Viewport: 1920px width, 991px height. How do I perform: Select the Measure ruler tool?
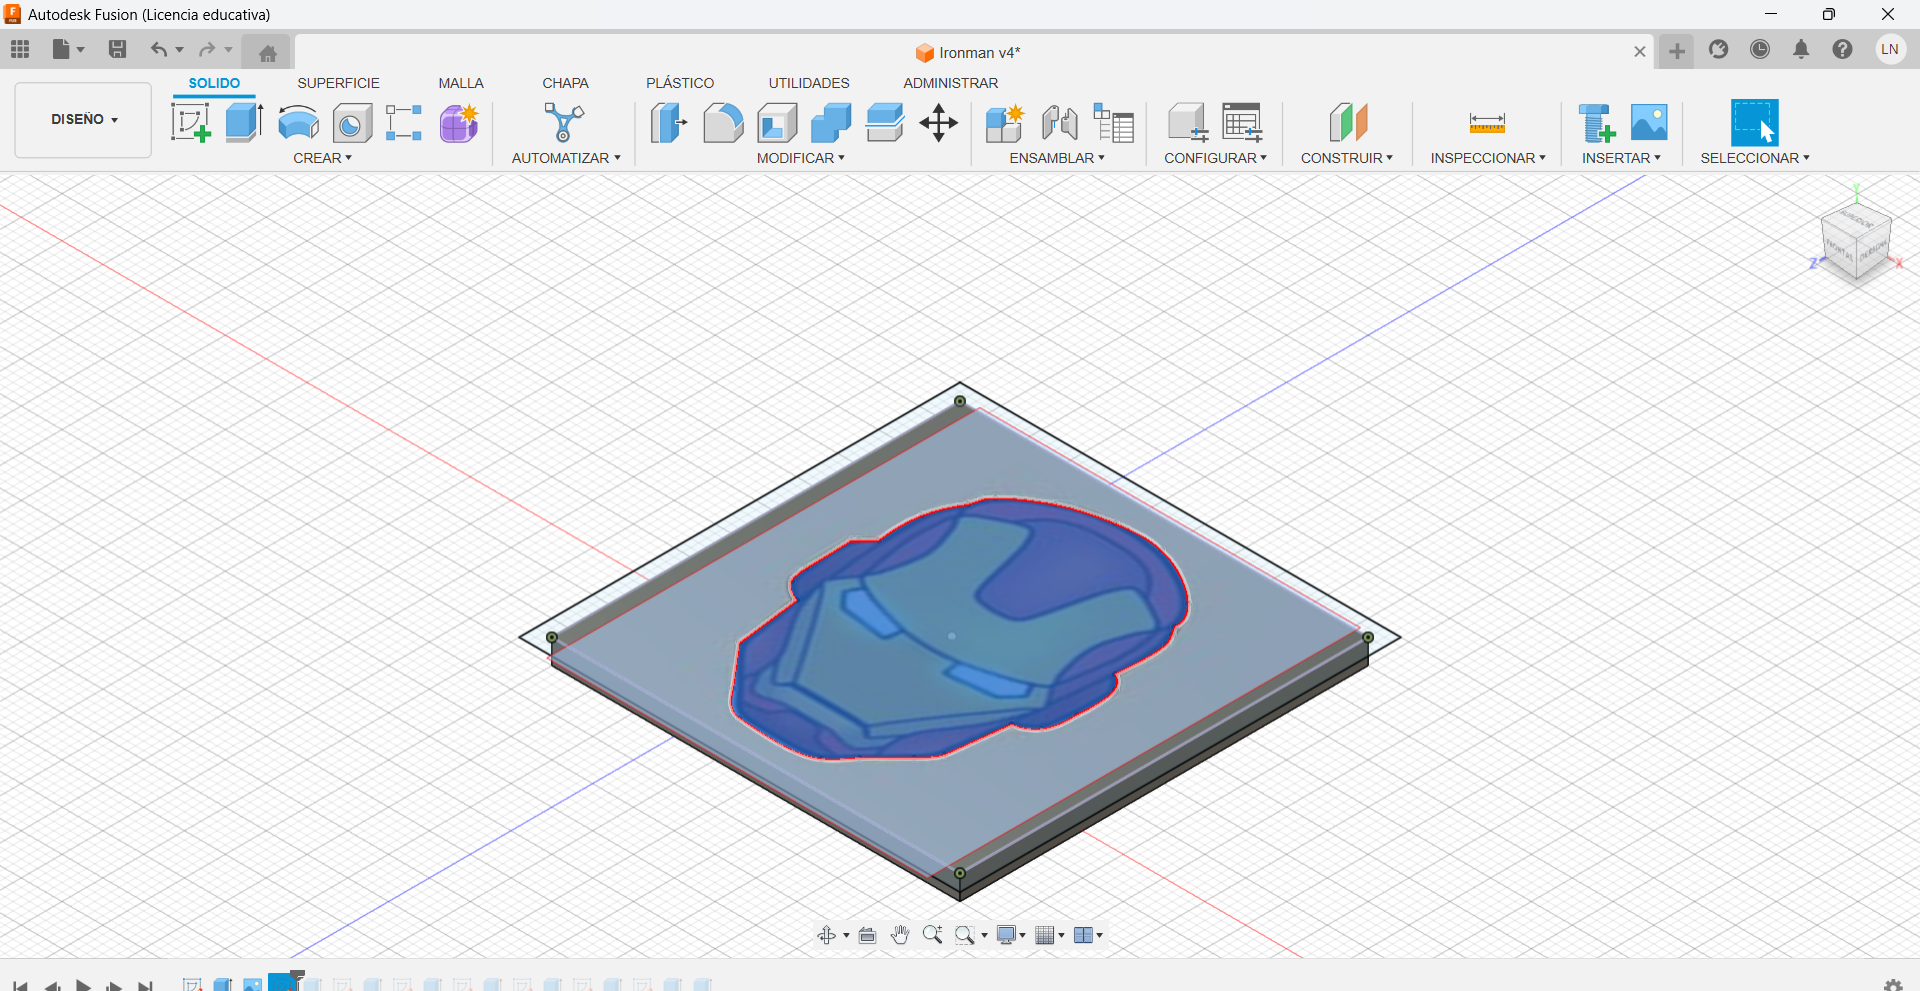[1487, 123]
